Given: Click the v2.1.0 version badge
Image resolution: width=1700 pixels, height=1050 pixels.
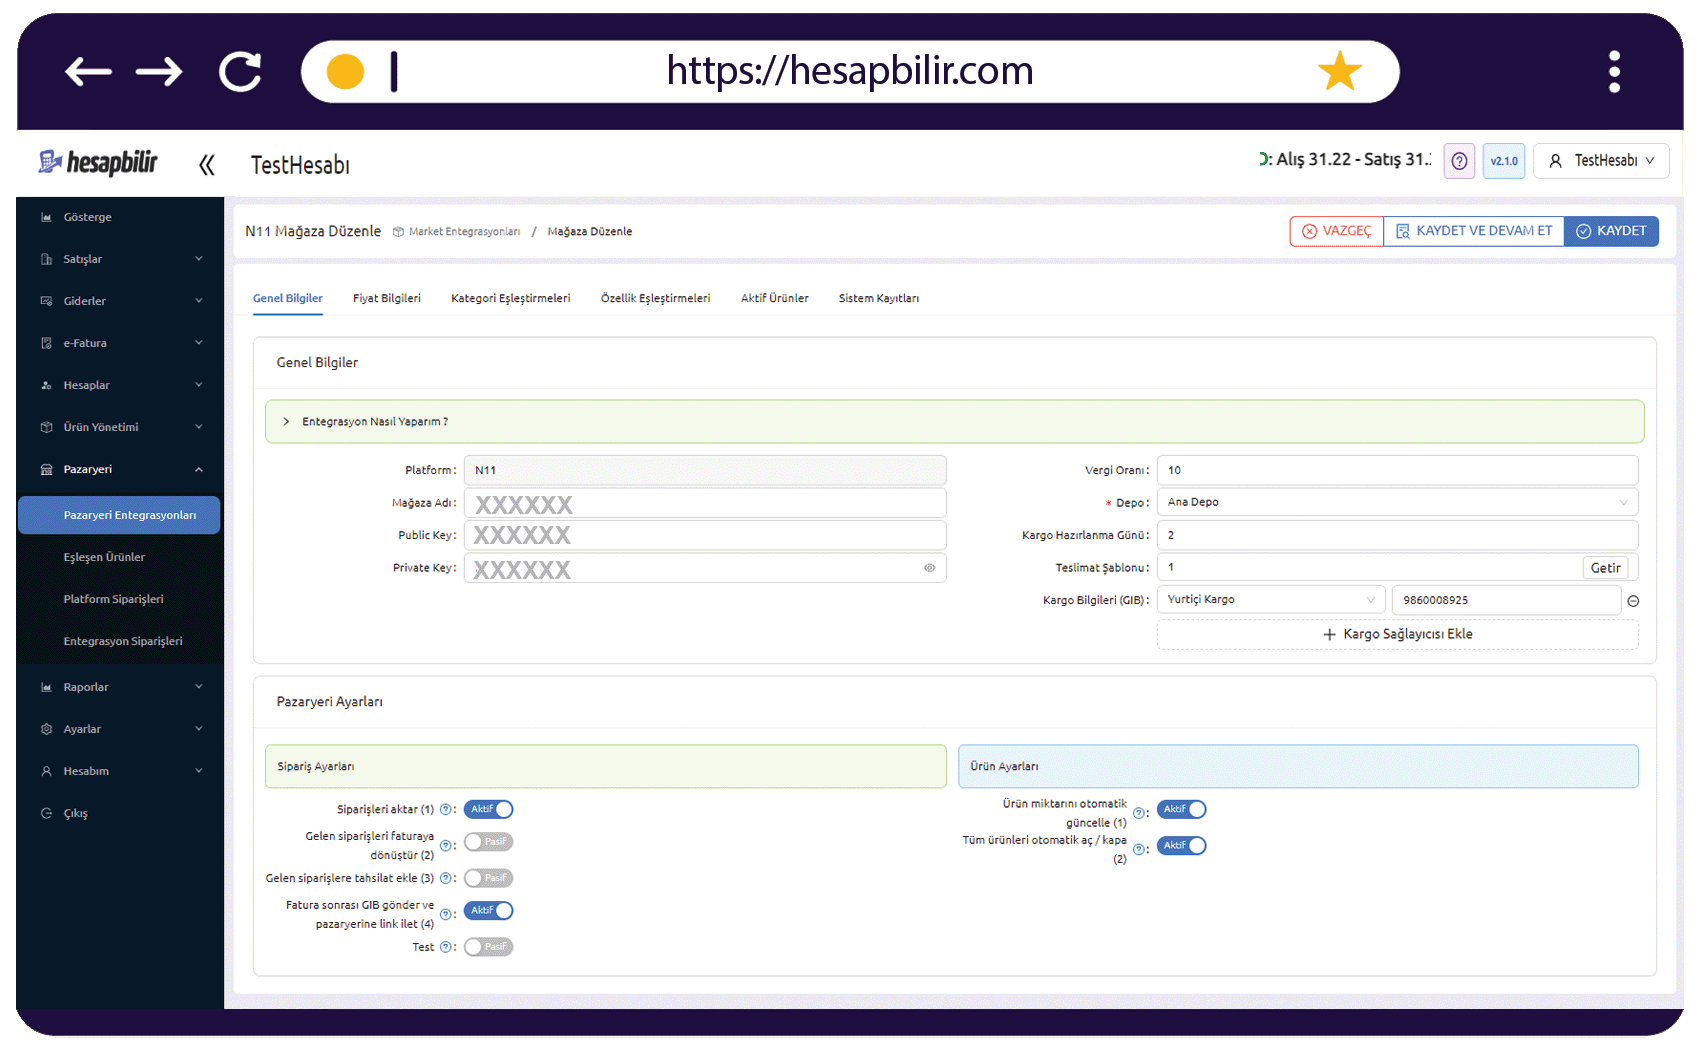Looking at the screenshot, I should [1504, 161].
